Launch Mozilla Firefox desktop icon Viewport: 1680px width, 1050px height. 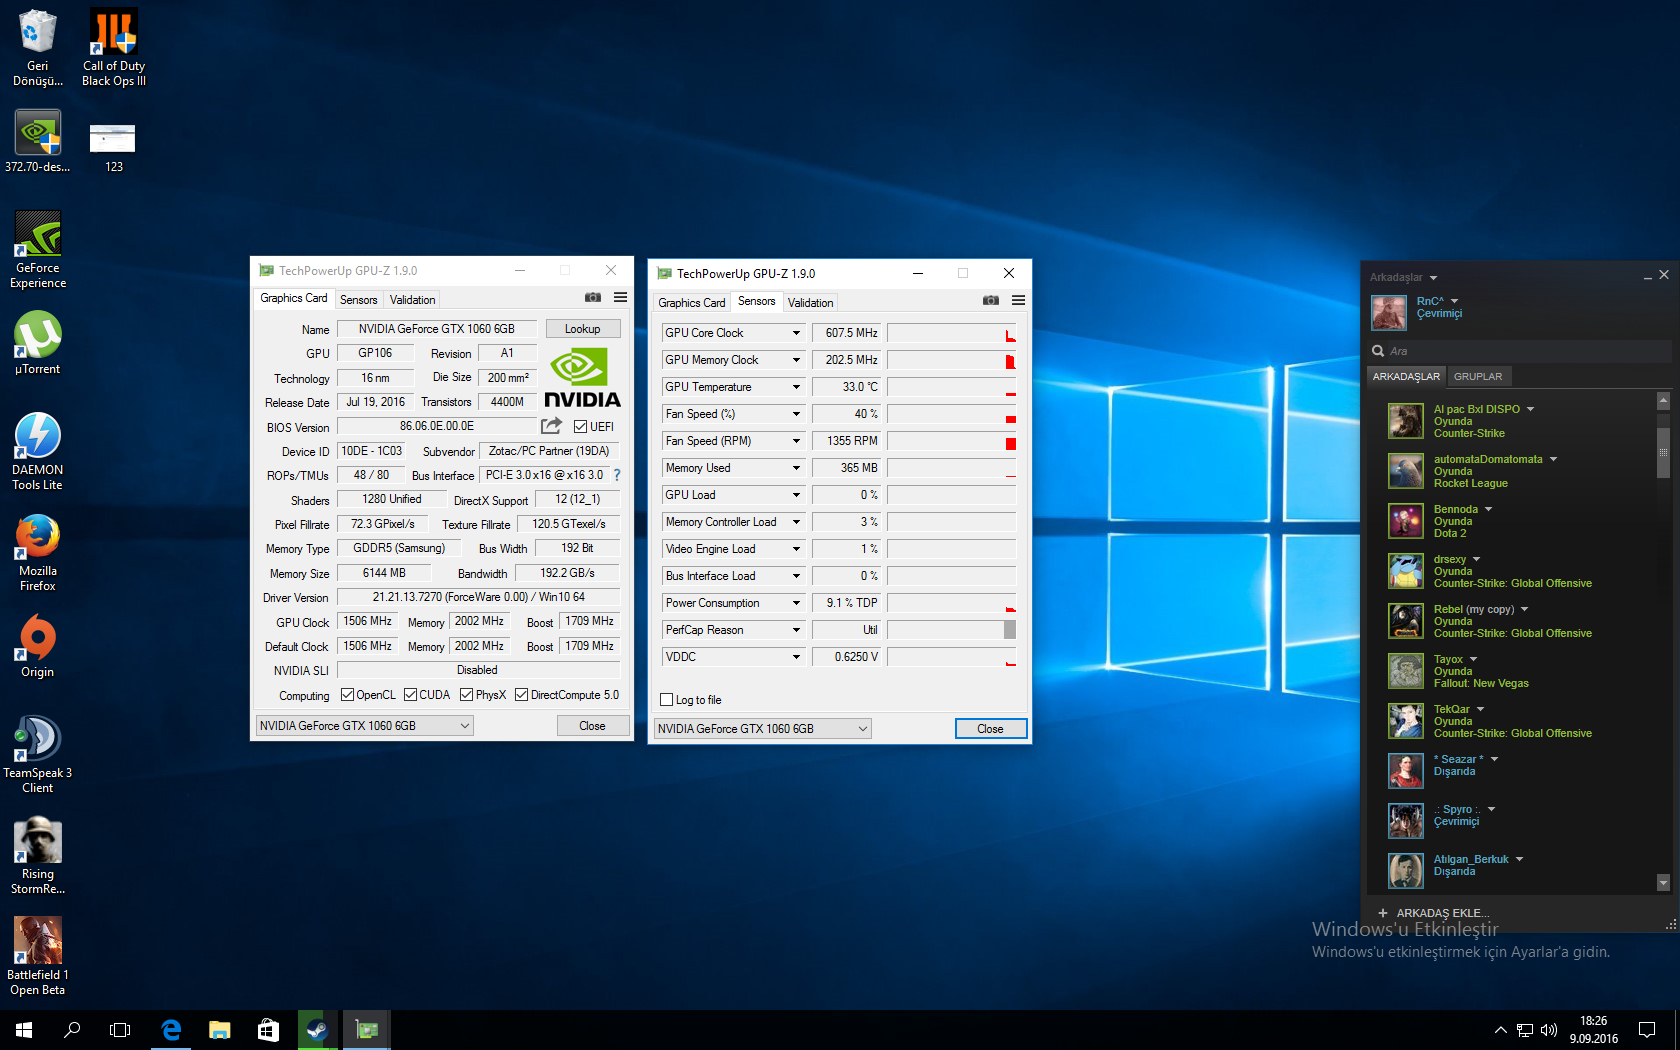(38, 552)
